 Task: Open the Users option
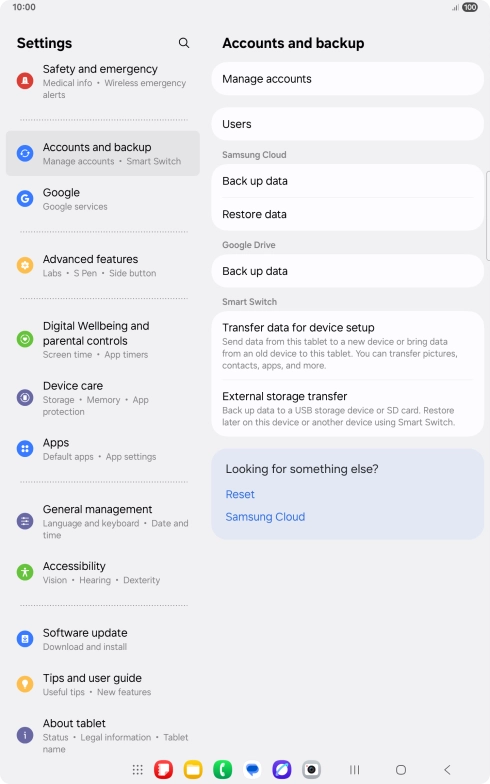point(348,124)
